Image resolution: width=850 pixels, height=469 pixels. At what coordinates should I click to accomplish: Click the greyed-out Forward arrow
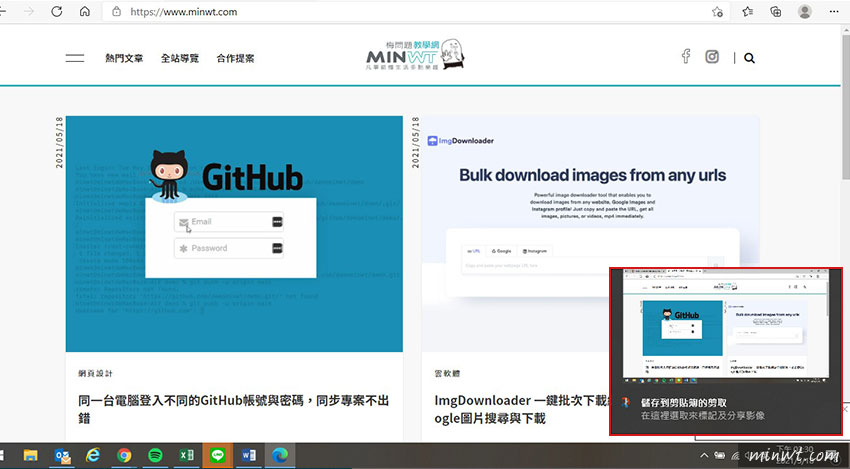tap(29, 11)
